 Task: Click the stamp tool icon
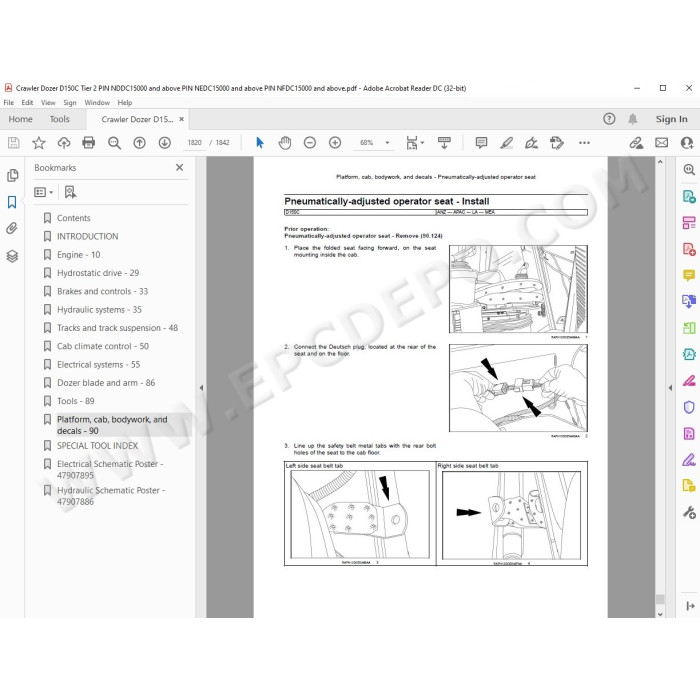pos(557,143)
